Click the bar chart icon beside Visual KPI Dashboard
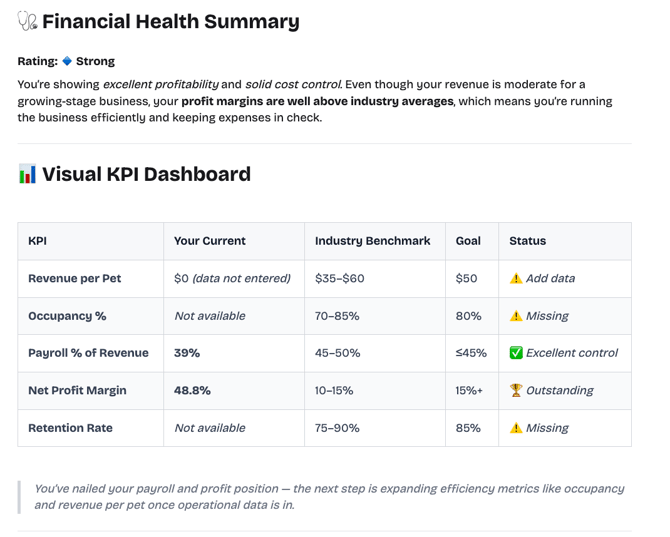Screen dimensions: 670x537 [x=27, y=174]
